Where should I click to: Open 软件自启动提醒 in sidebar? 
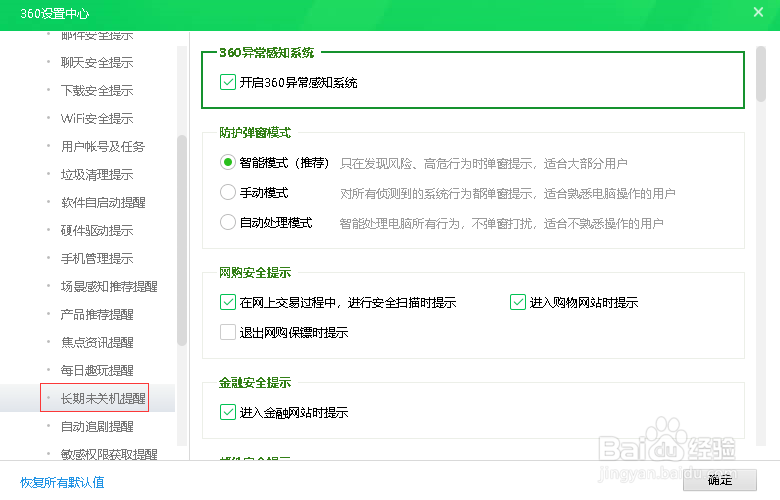point(103,202)
